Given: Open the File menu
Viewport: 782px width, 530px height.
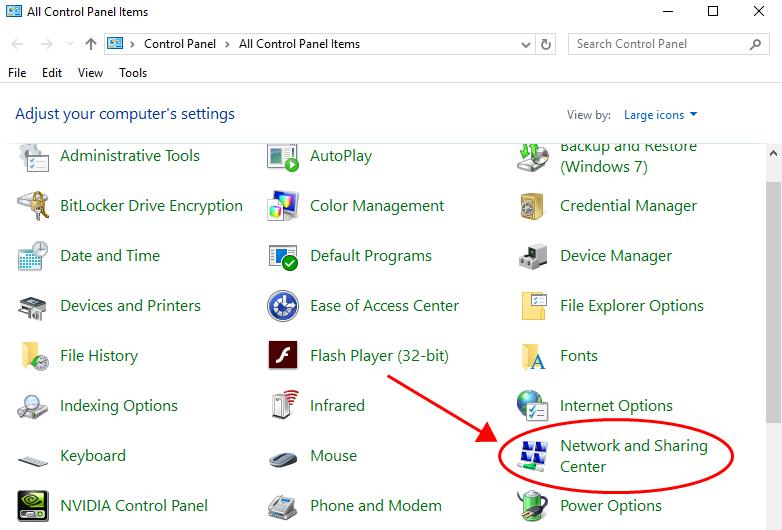Looking at the screenshot, I should 17,73.
